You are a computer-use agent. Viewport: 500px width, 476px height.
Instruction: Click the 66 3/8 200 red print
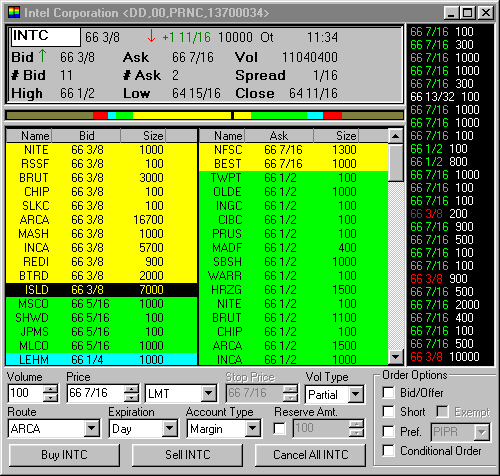click(439, 214)
